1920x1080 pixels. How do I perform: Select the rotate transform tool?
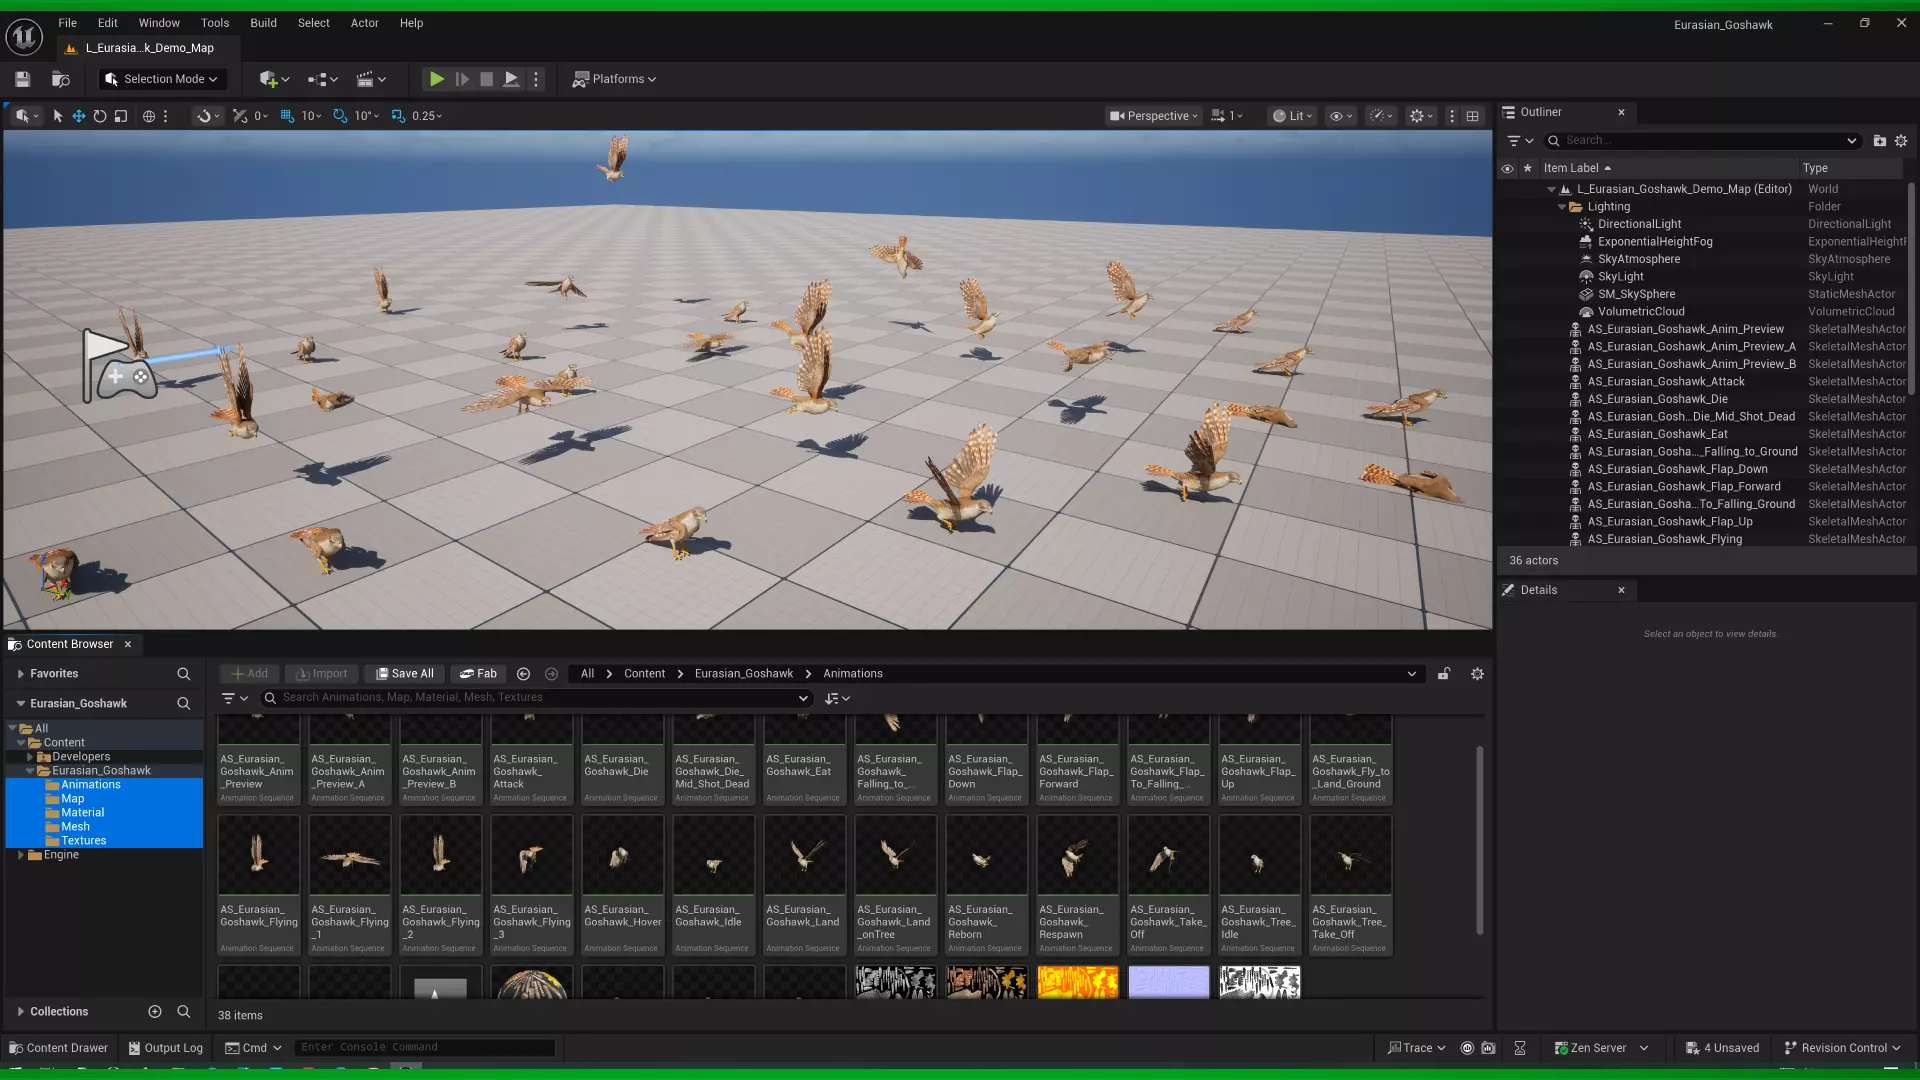[x=100, y=116]
